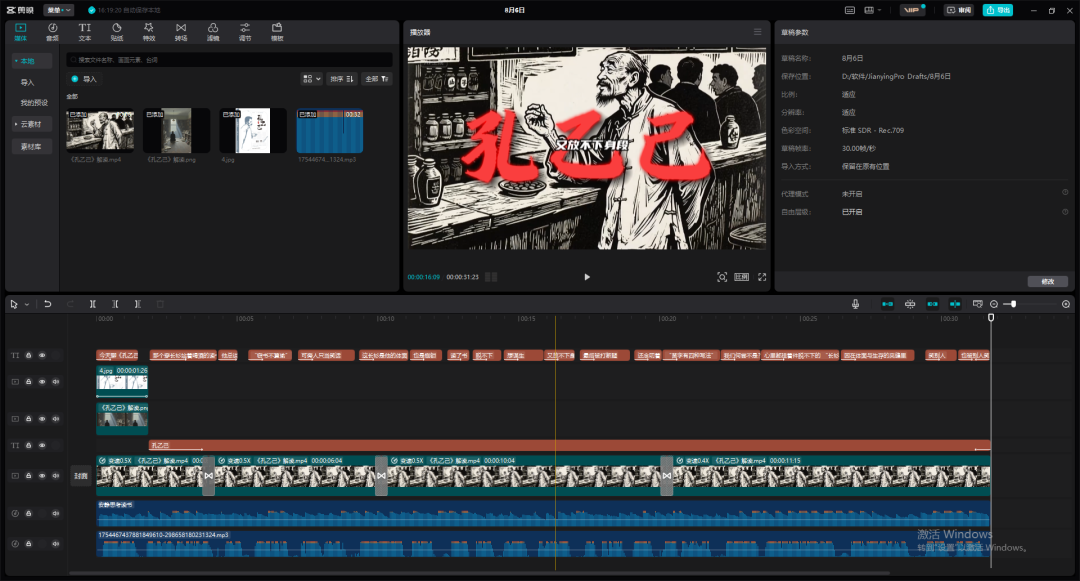Split the clip at playhead
Viewport: 1080px width, 581px height.
coord(92,304)
